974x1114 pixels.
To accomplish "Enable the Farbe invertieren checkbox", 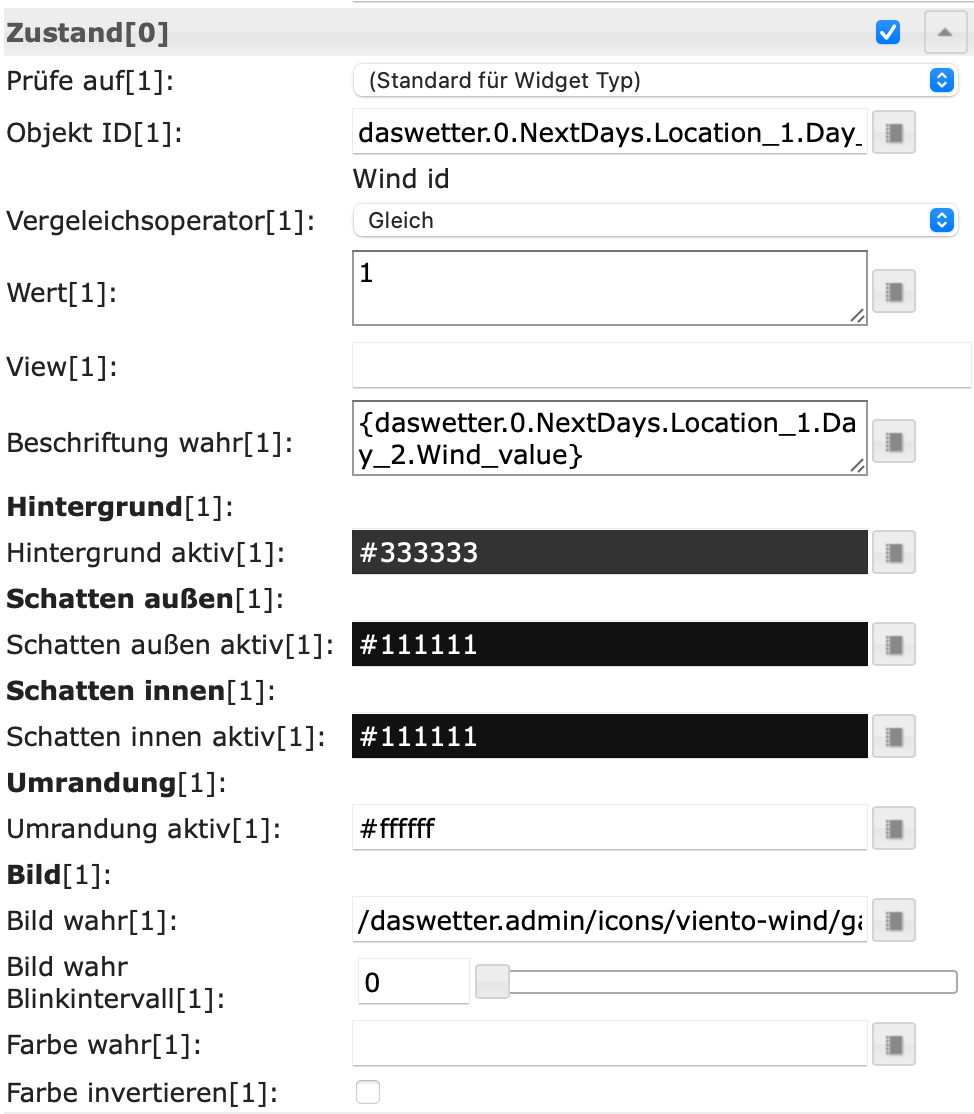I will pos(368,1092).
